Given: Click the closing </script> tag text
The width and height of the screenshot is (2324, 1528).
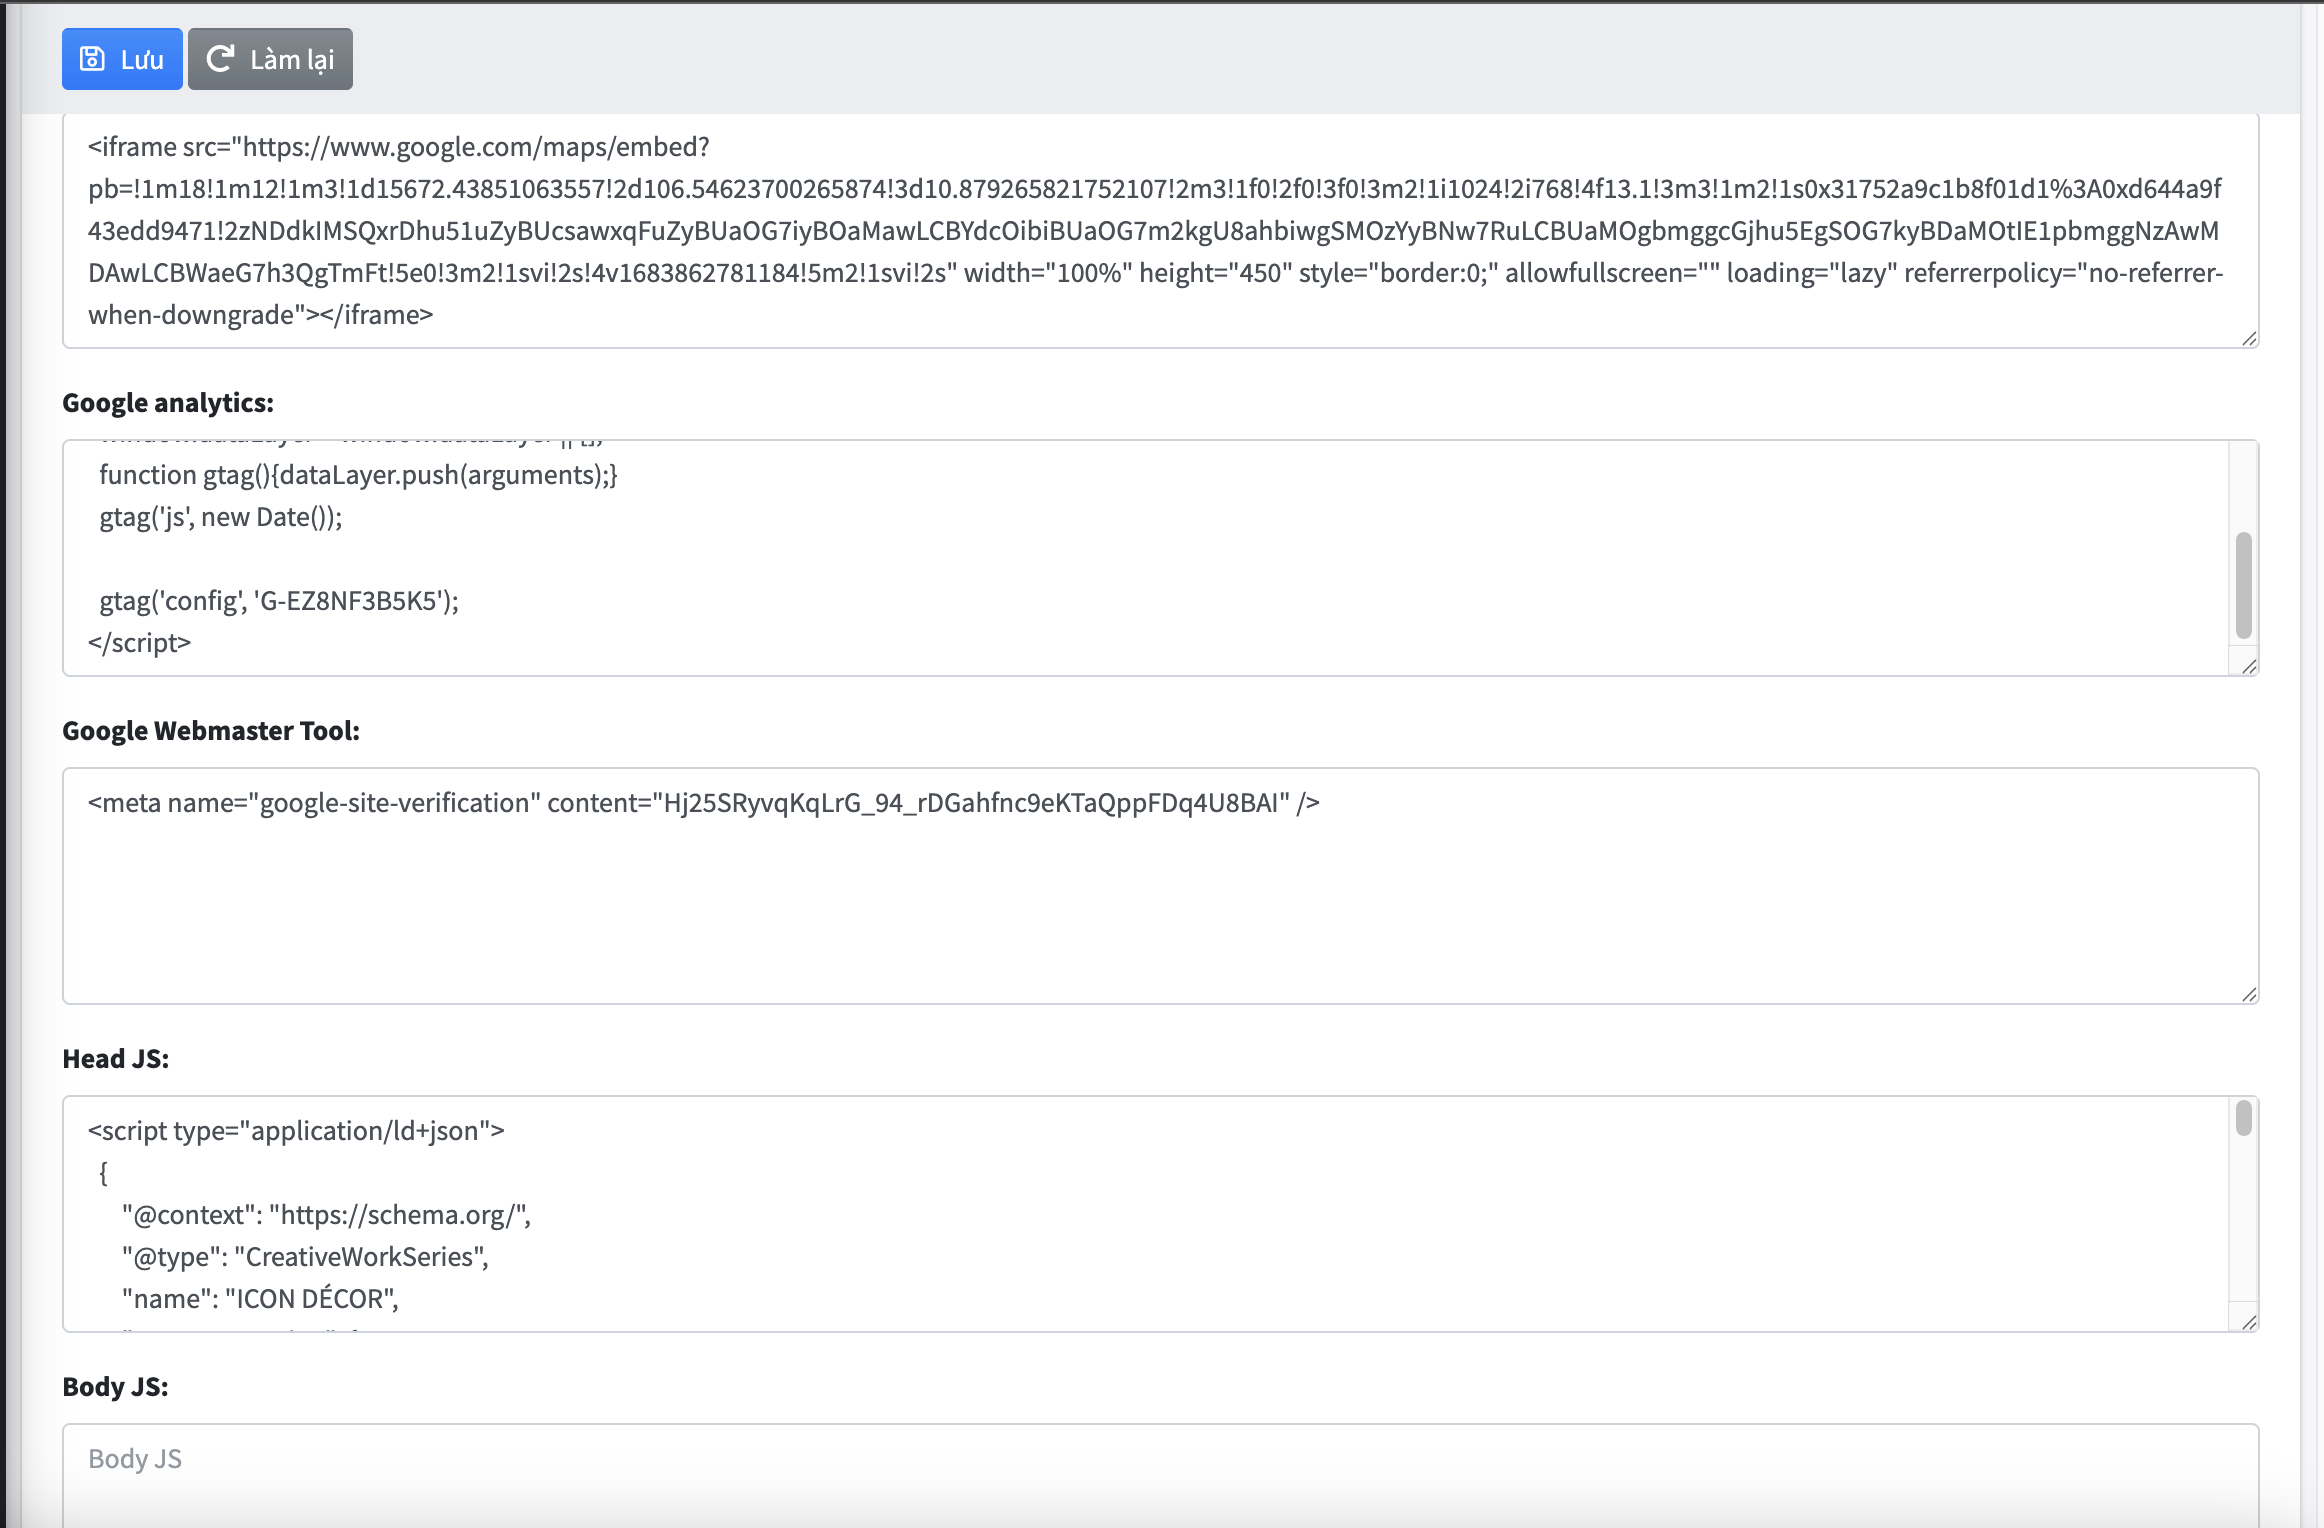Looking at the screenshot, I should (x=139, y=643).
